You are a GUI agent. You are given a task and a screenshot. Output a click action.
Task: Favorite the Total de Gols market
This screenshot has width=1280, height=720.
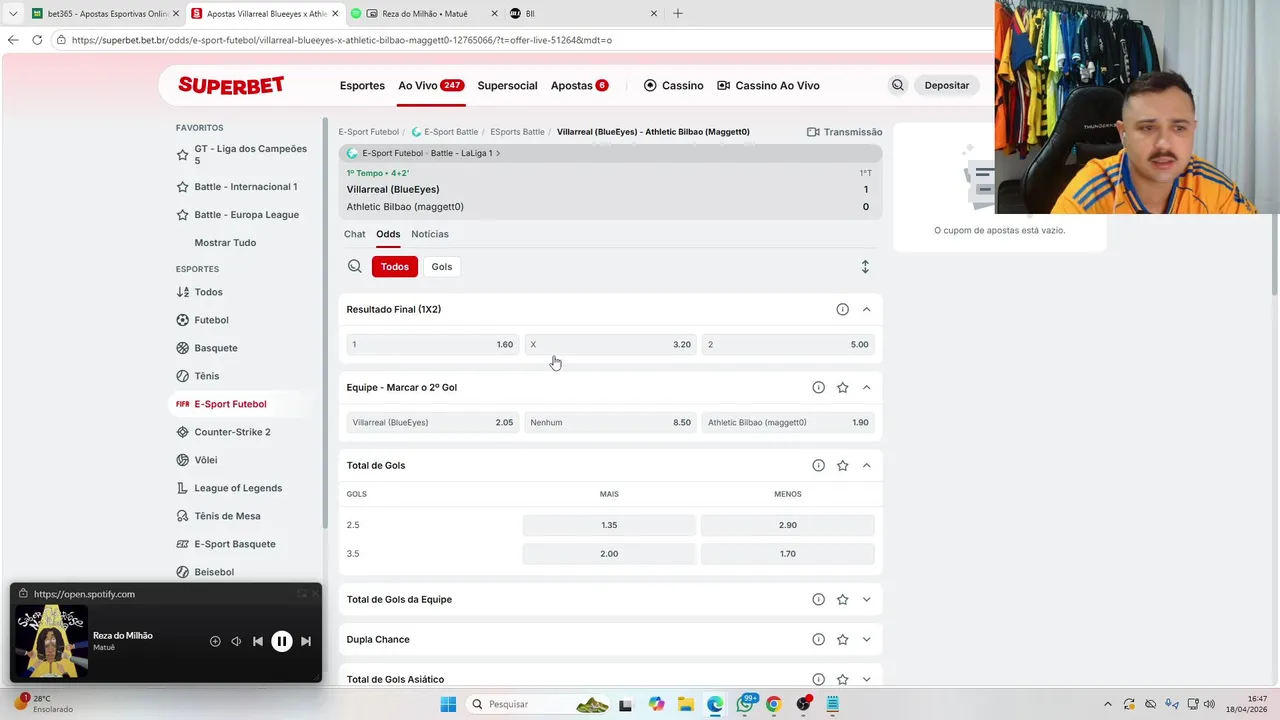click(x=842, y=465)
